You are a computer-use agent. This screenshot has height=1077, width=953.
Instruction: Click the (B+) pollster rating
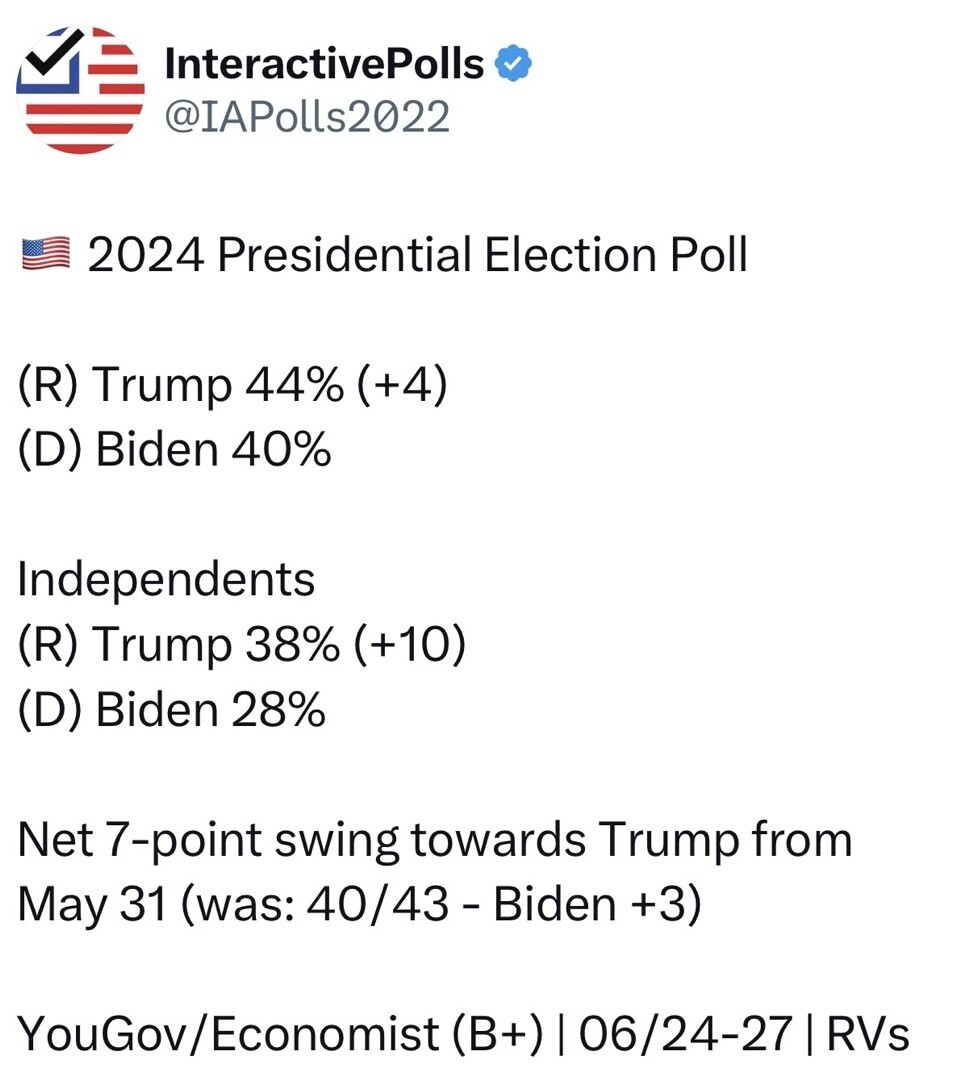pos(498,1034)
